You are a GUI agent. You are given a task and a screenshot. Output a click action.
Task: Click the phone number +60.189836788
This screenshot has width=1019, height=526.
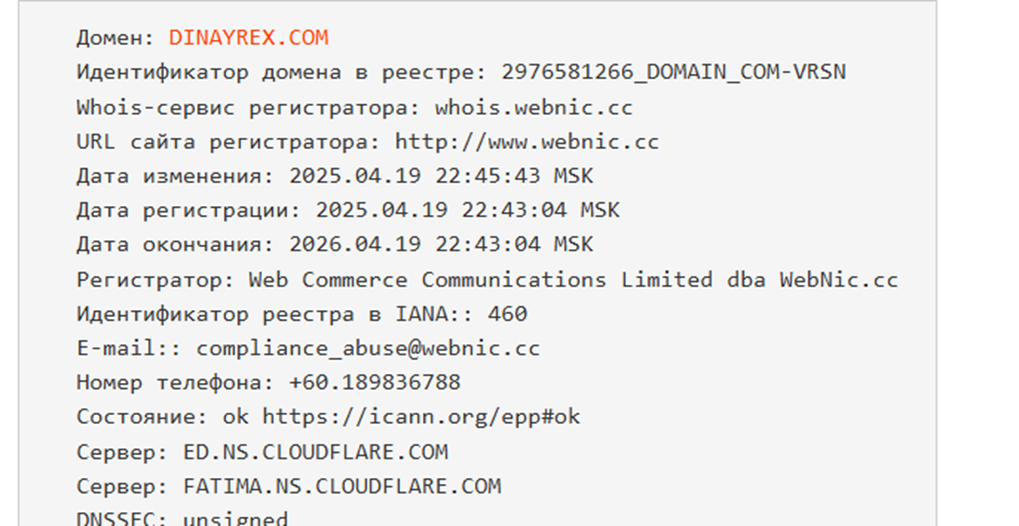coord(375,382)
